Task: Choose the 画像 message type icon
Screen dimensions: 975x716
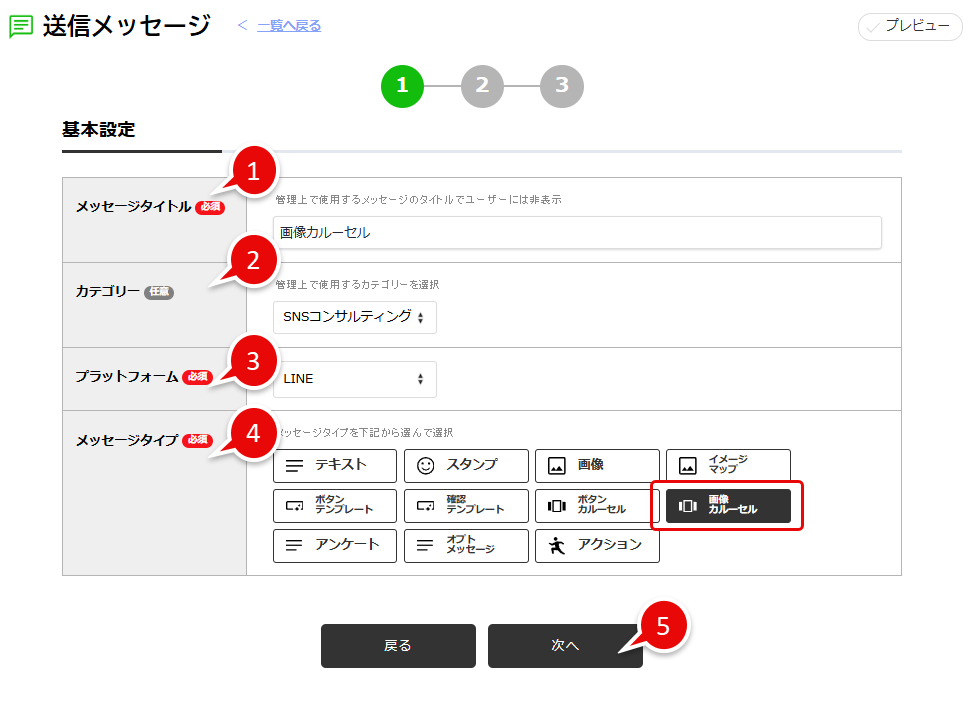Action: tap(597, 466)
